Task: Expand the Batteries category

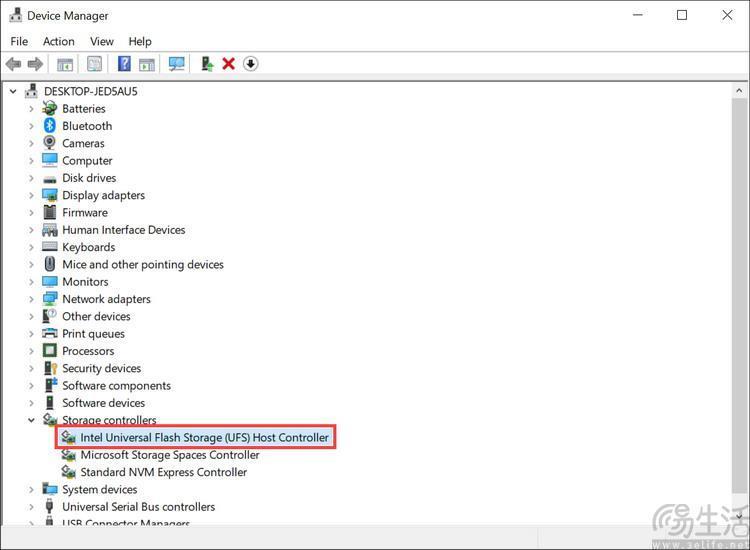Action: (31, 109)
